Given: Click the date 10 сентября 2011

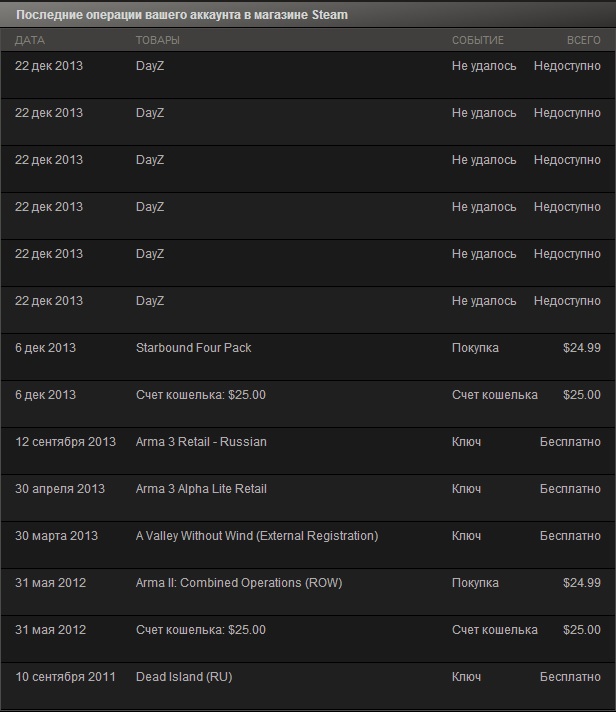Looking at the screenshot, I should [x=66, y=677].
